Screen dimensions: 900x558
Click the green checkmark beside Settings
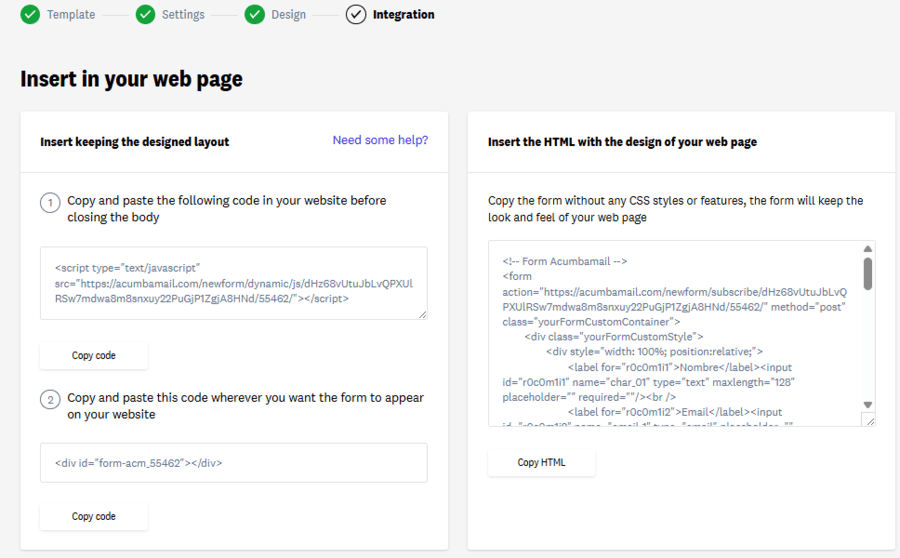tap(146, 14)
